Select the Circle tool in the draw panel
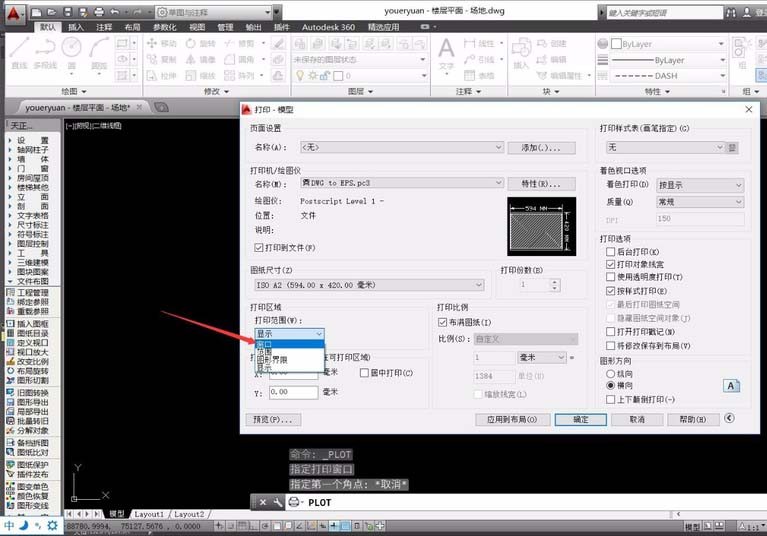 click(x=71, y=53)
